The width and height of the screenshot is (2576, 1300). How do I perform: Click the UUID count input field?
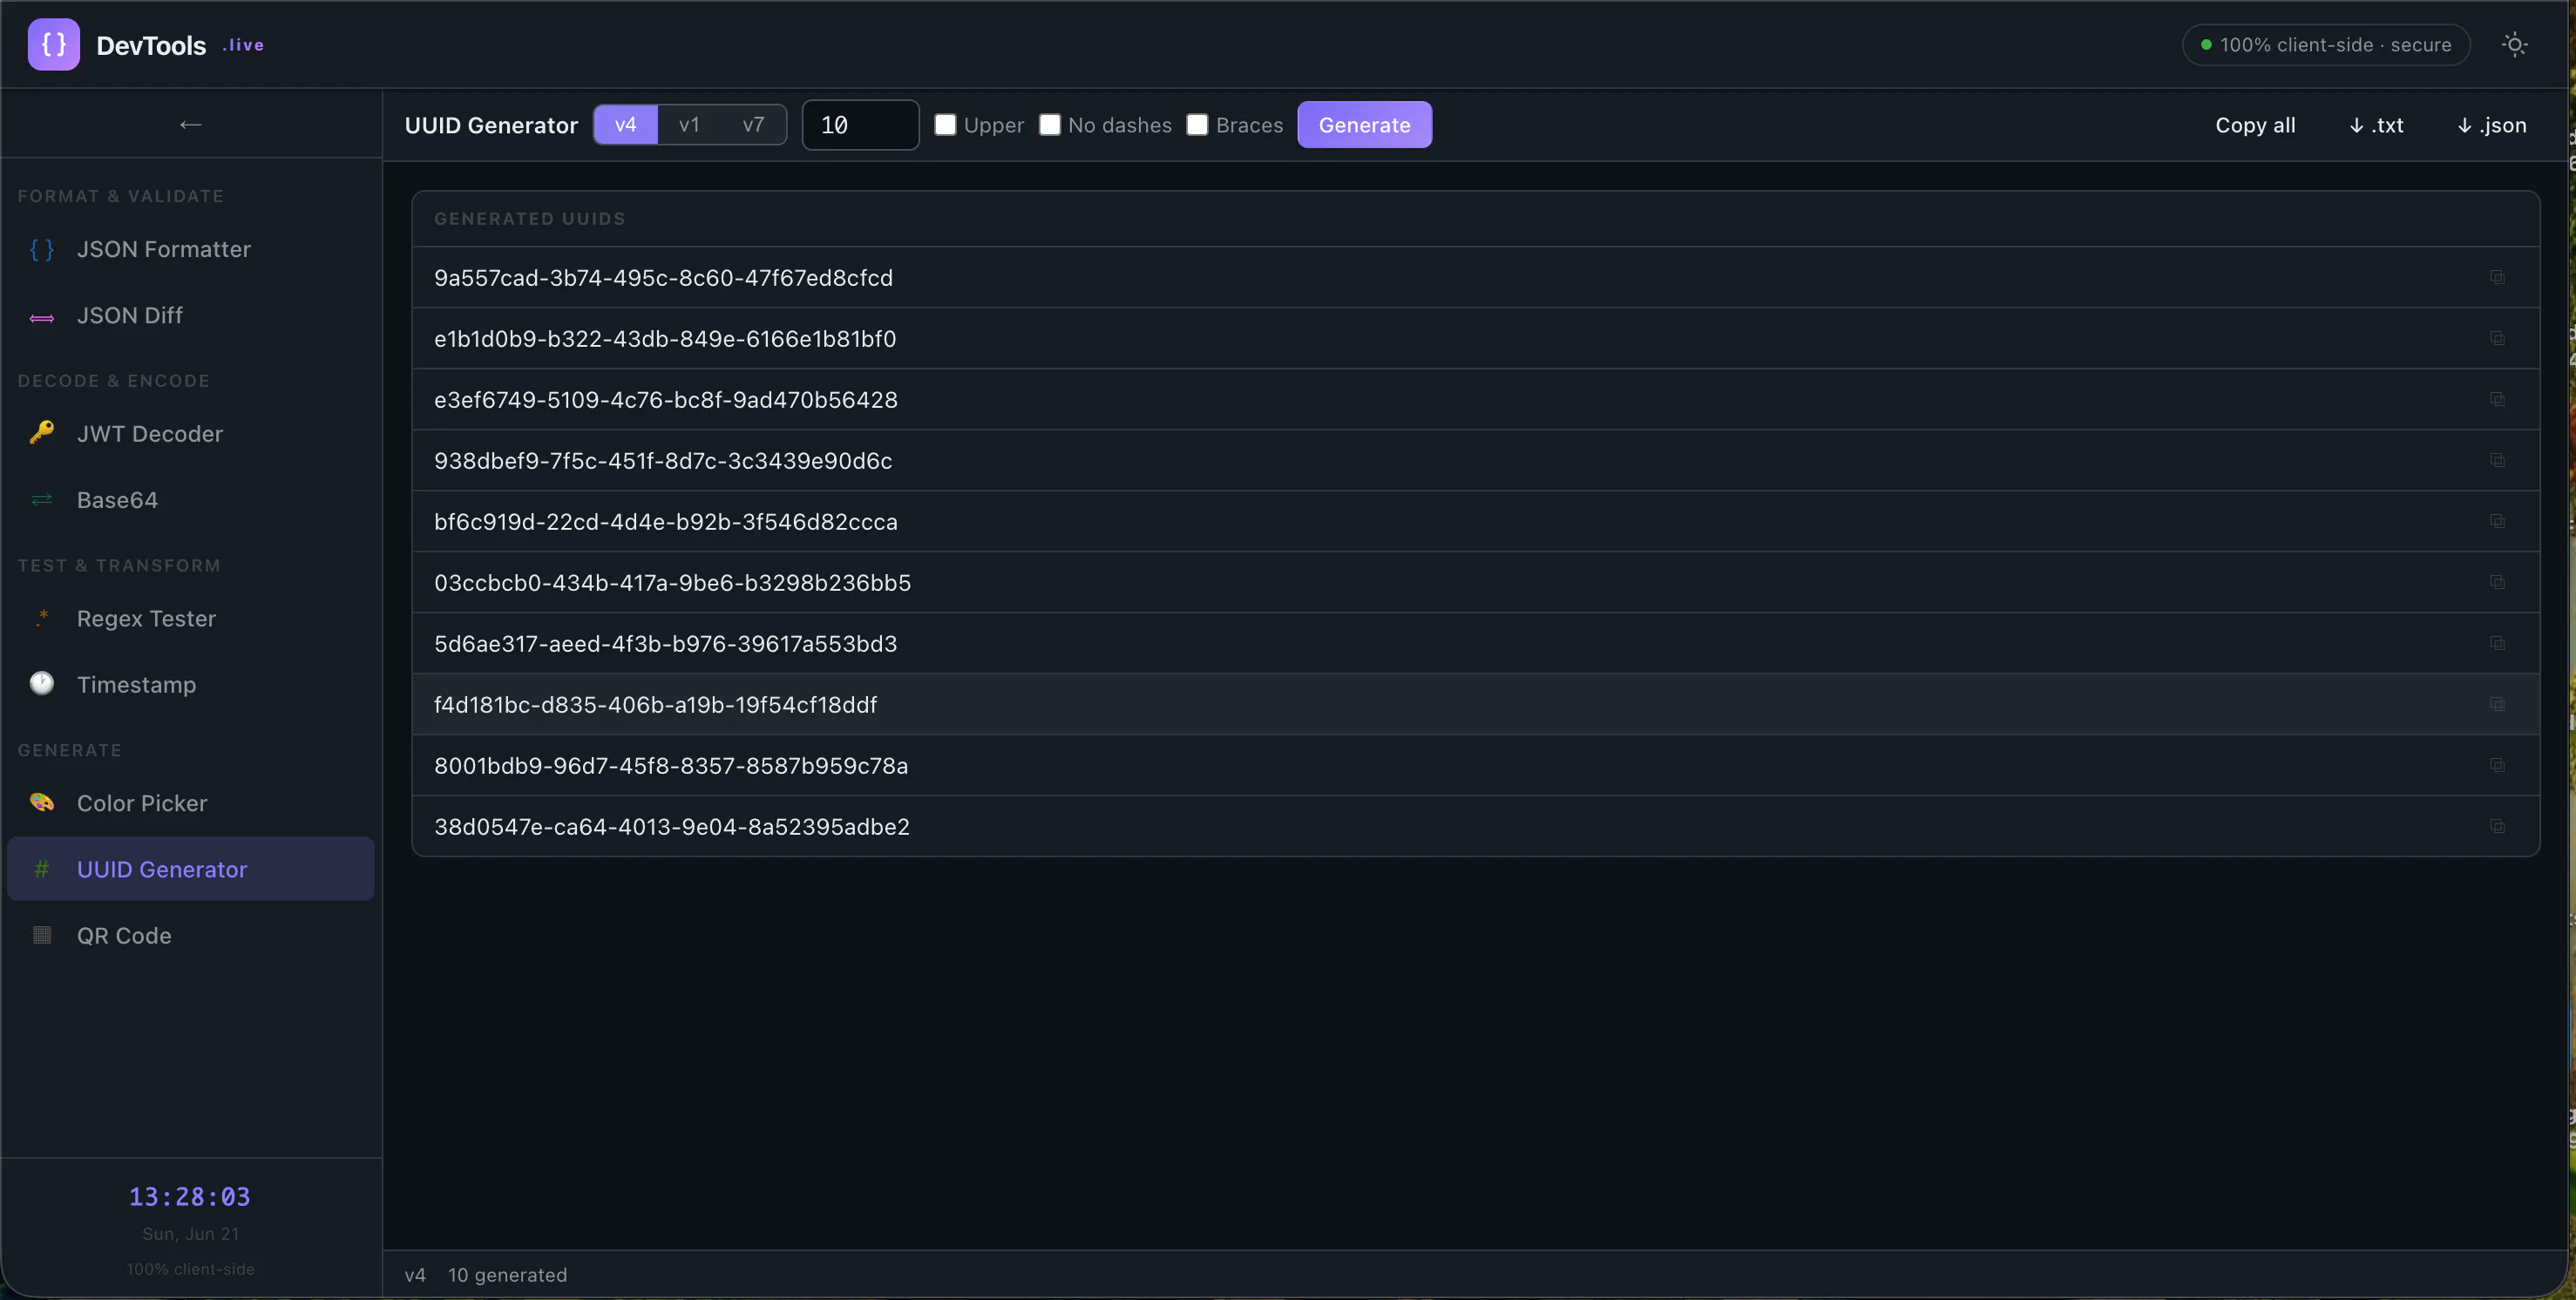pos(860,124)
